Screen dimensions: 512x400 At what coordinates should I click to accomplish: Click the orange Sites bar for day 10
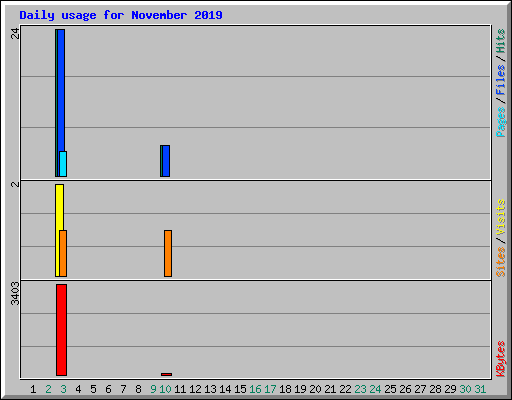[x=168, y=253]
